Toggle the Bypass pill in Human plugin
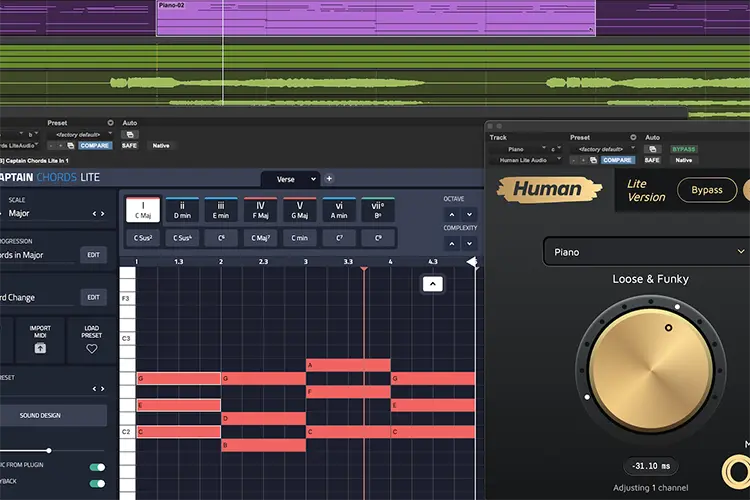This screenshot has height=500, width=750. [x=707, y=190]
